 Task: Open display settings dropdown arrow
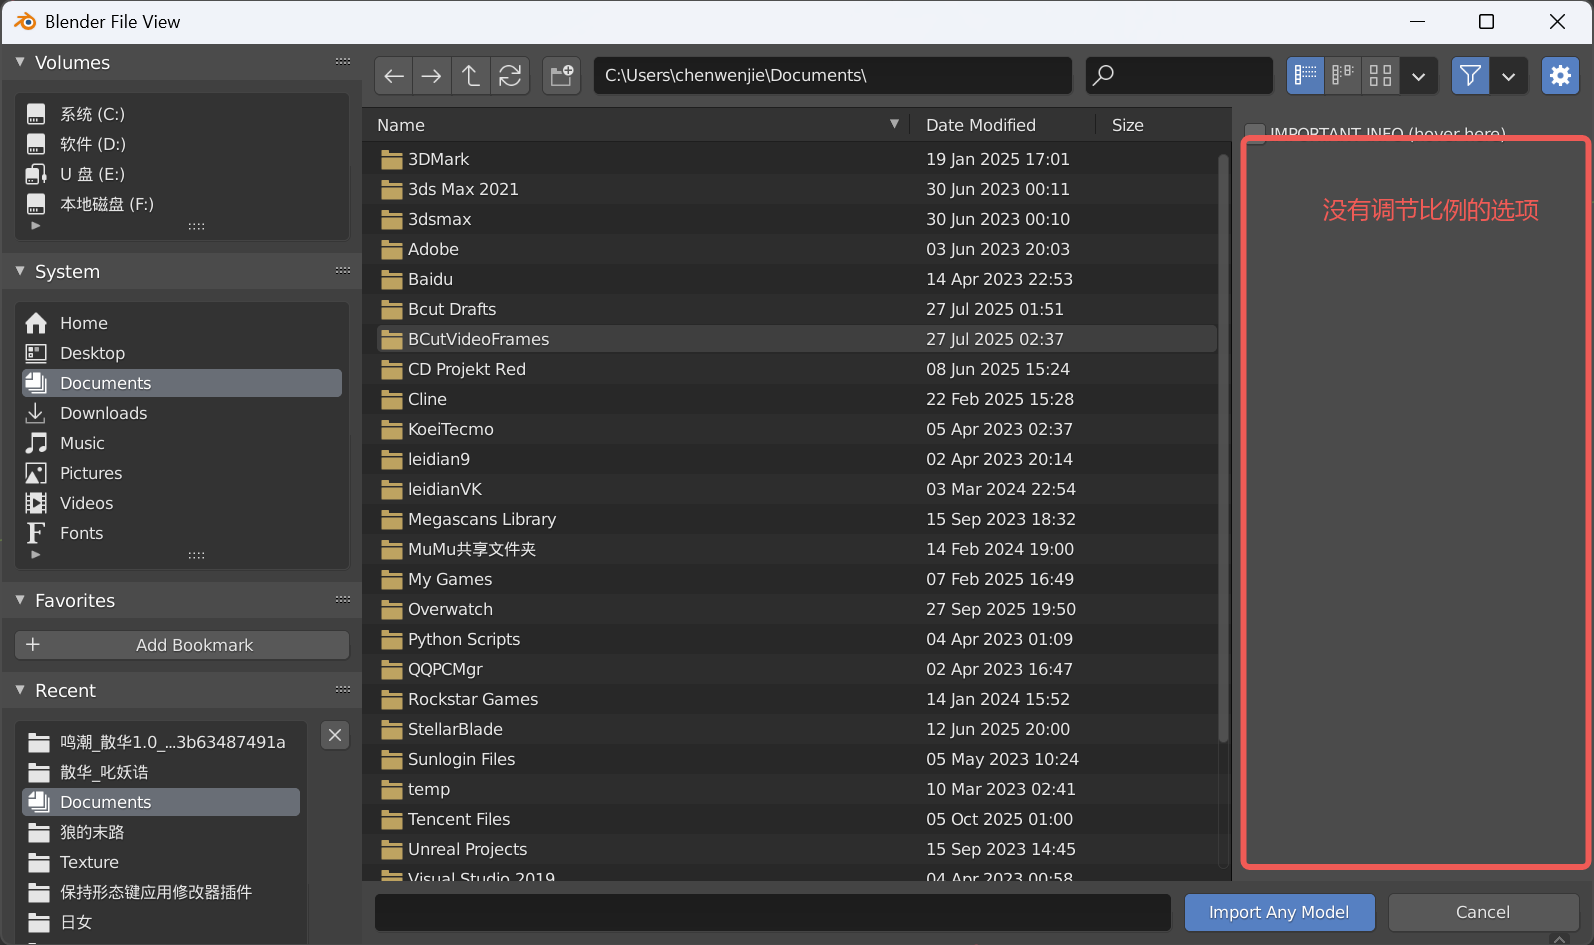[x=1419, y=76]
